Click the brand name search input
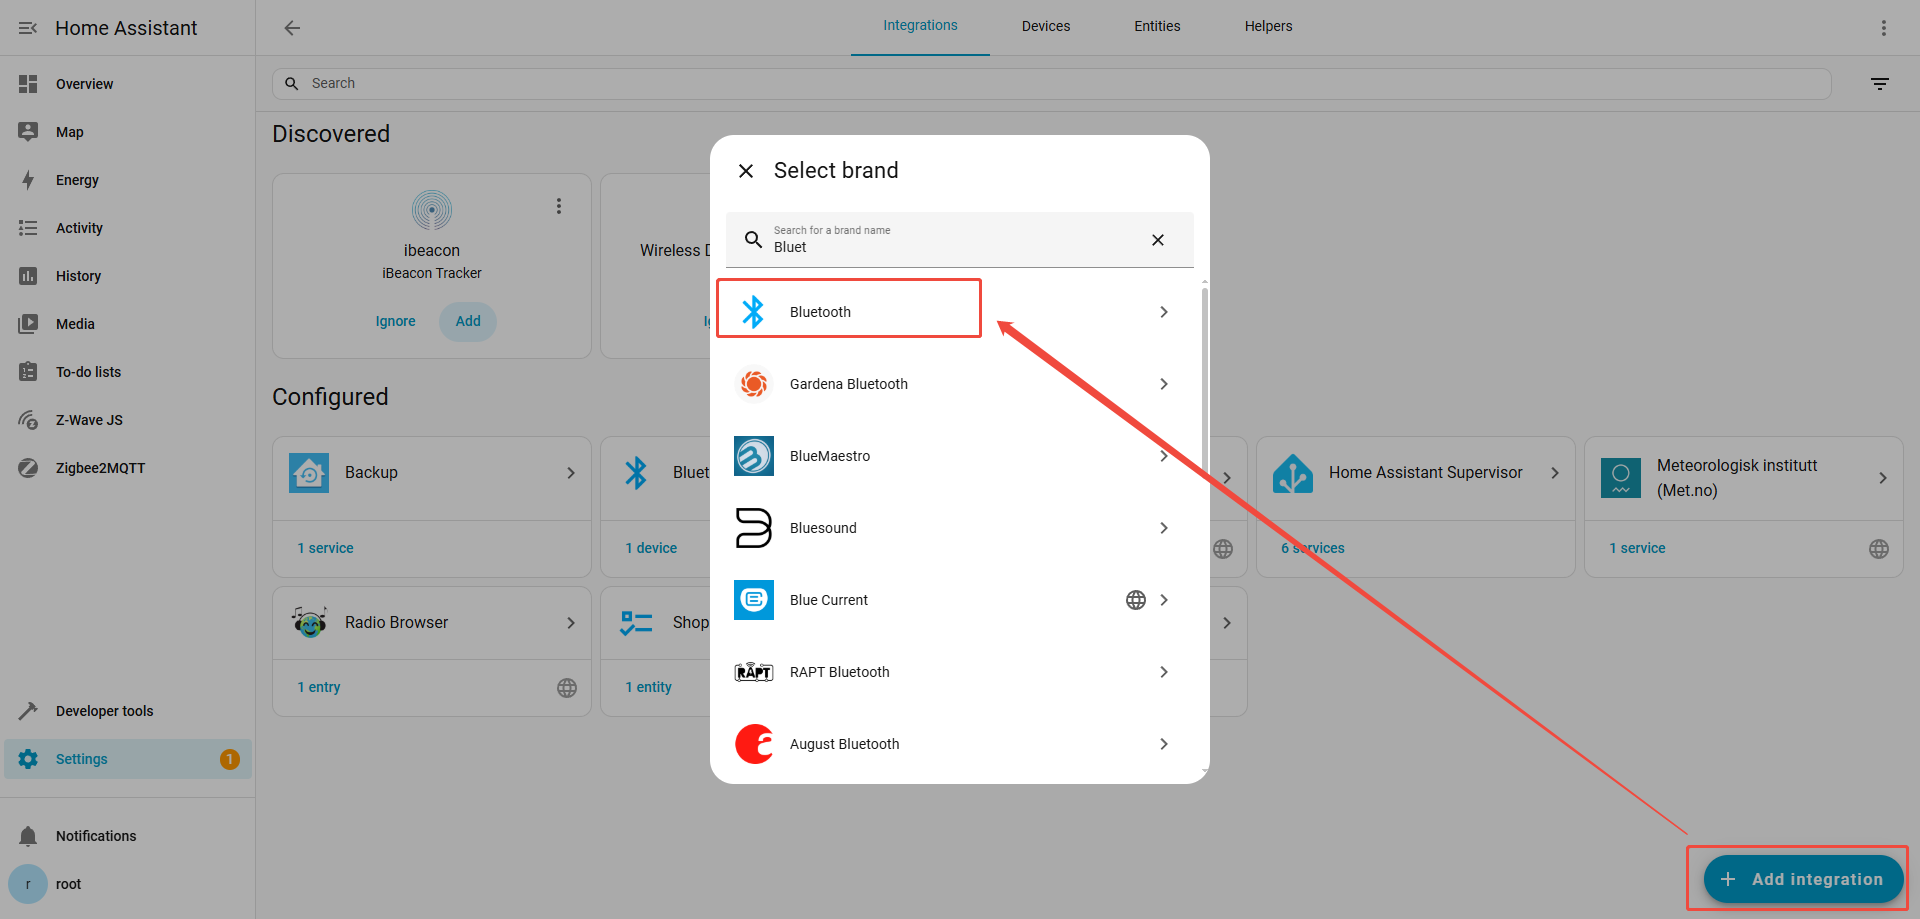 (950, 246)
